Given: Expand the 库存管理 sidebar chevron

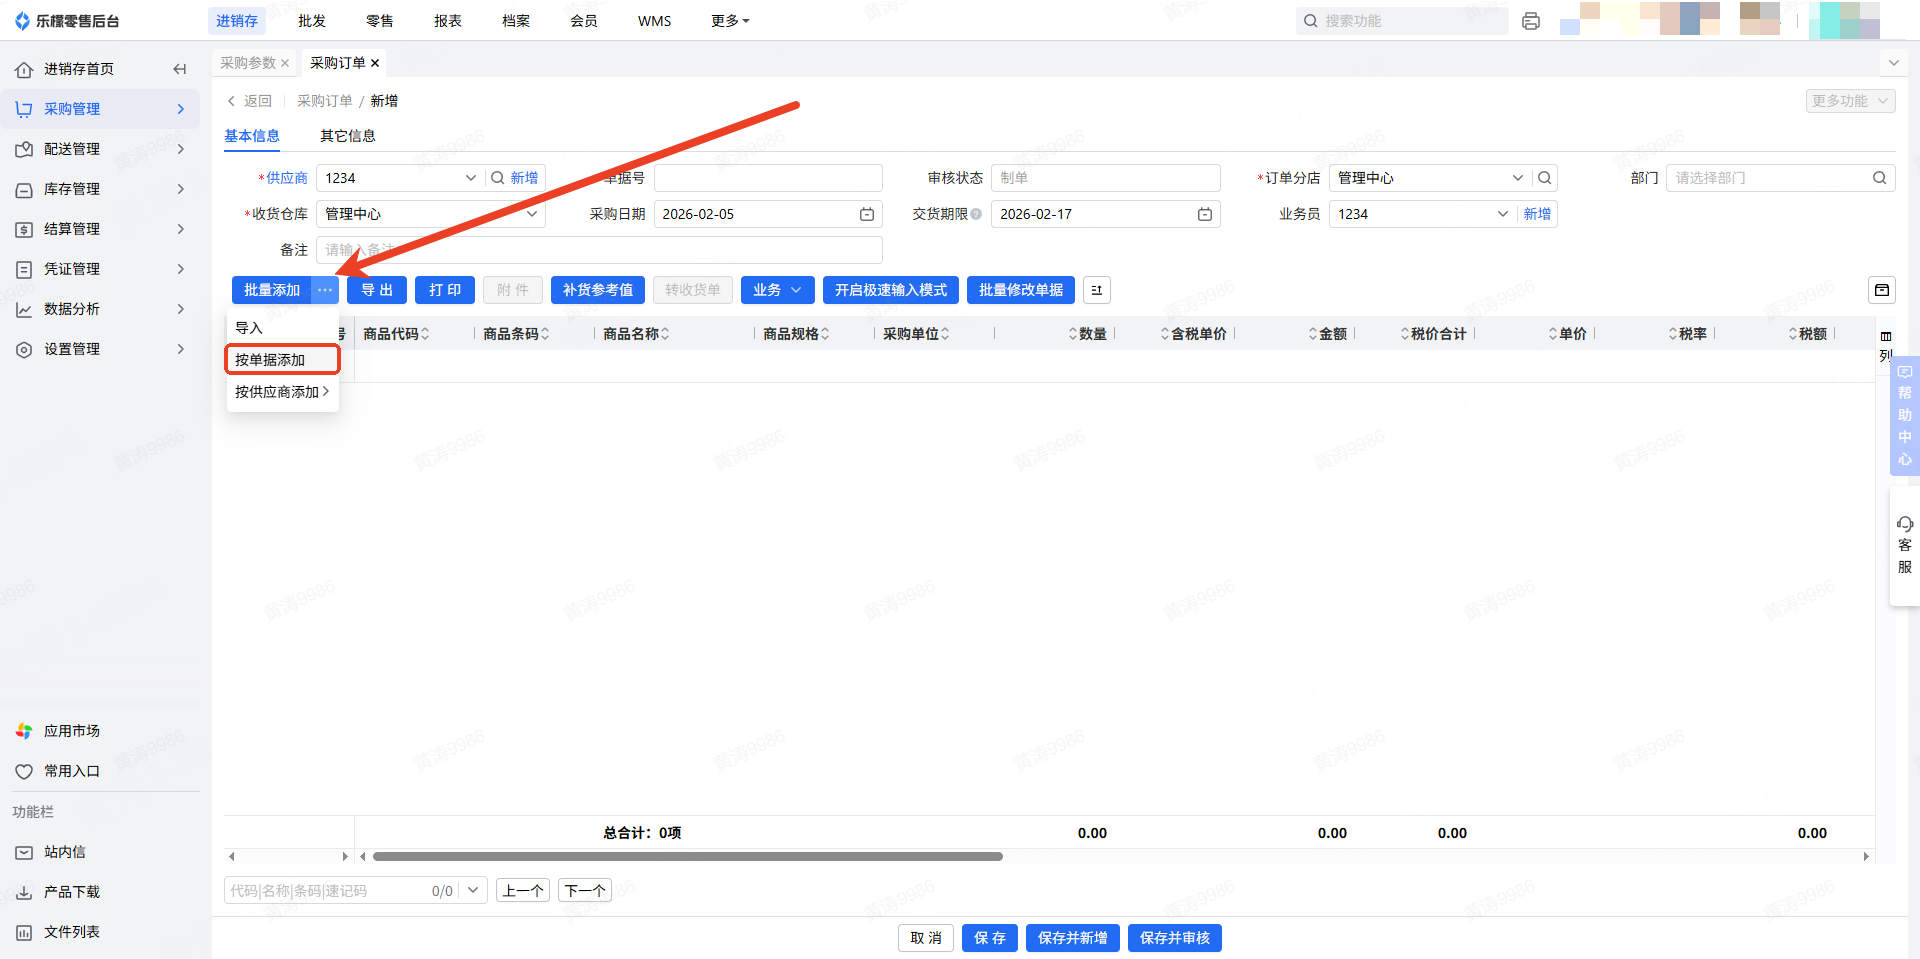Looking at the screenshot, I should tap(181, 189).
